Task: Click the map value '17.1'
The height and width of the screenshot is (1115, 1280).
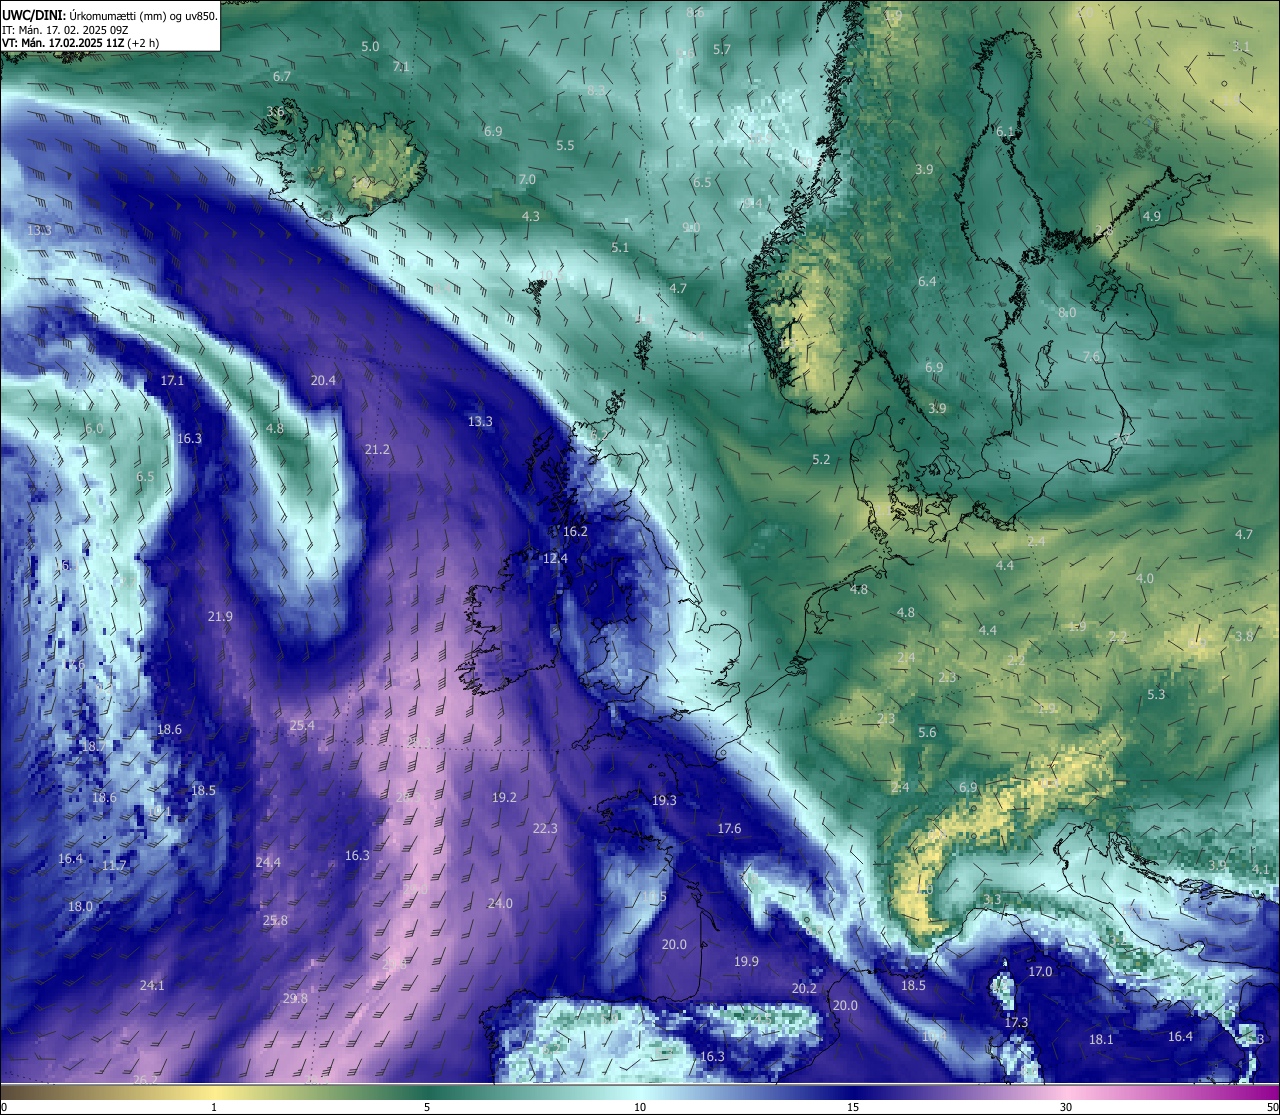Action: tap(172, 380)
